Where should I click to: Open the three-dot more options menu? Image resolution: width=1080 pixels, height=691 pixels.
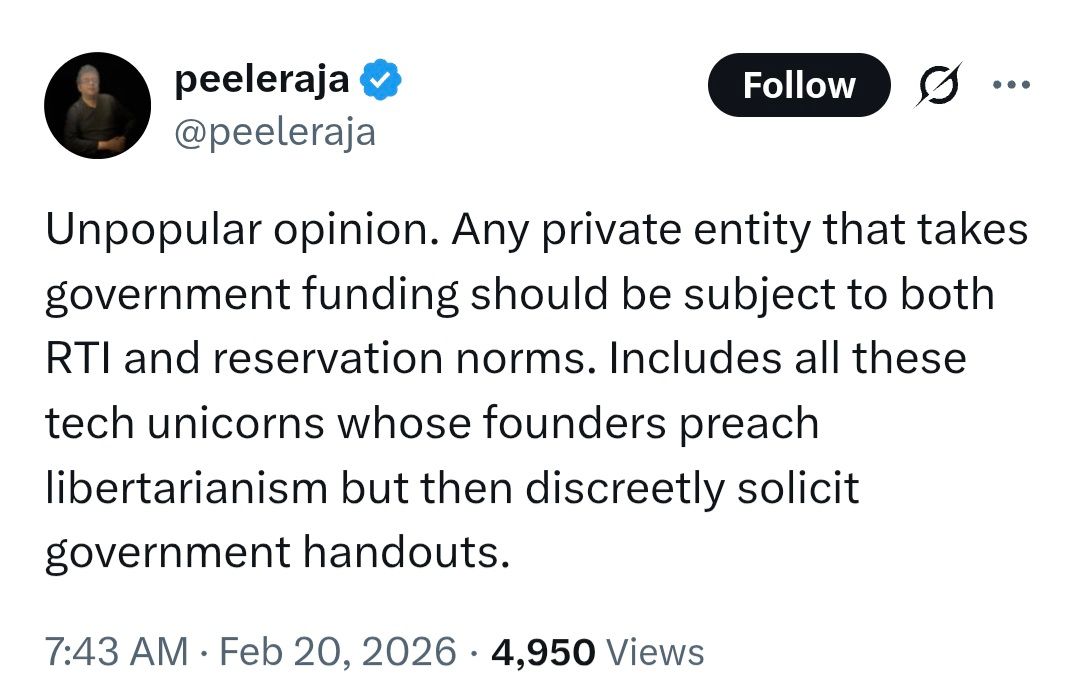(1010, 84)
